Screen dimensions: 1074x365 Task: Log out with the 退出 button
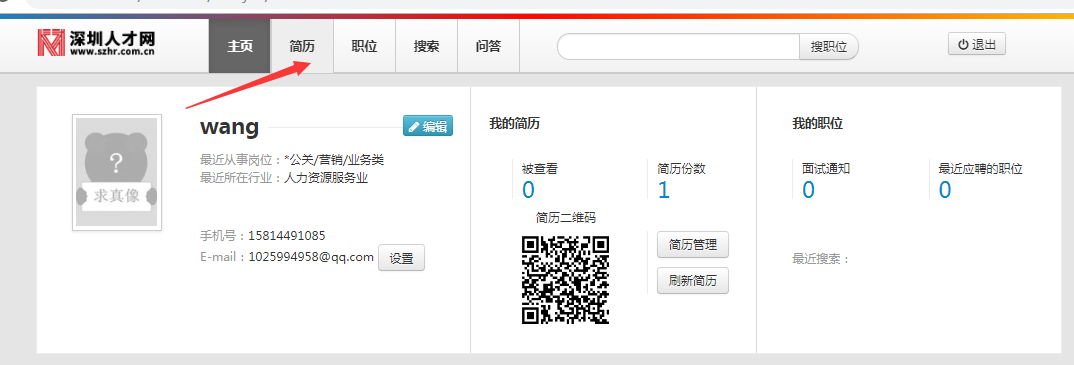[977, 45]
